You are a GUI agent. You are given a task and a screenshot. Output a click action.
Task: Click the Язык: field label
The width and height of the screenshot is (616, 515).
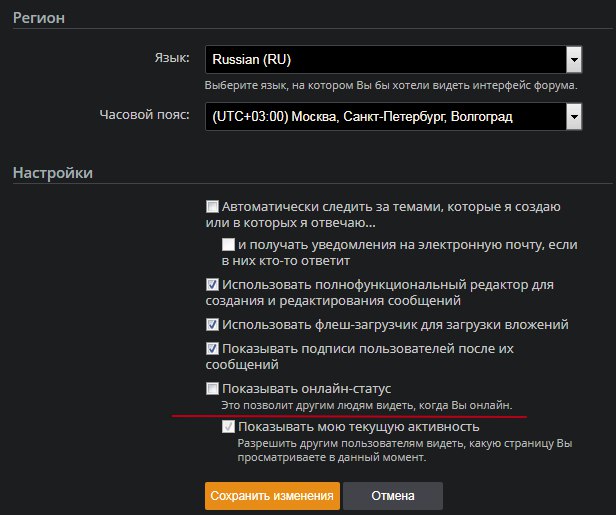tap(169, 60)
